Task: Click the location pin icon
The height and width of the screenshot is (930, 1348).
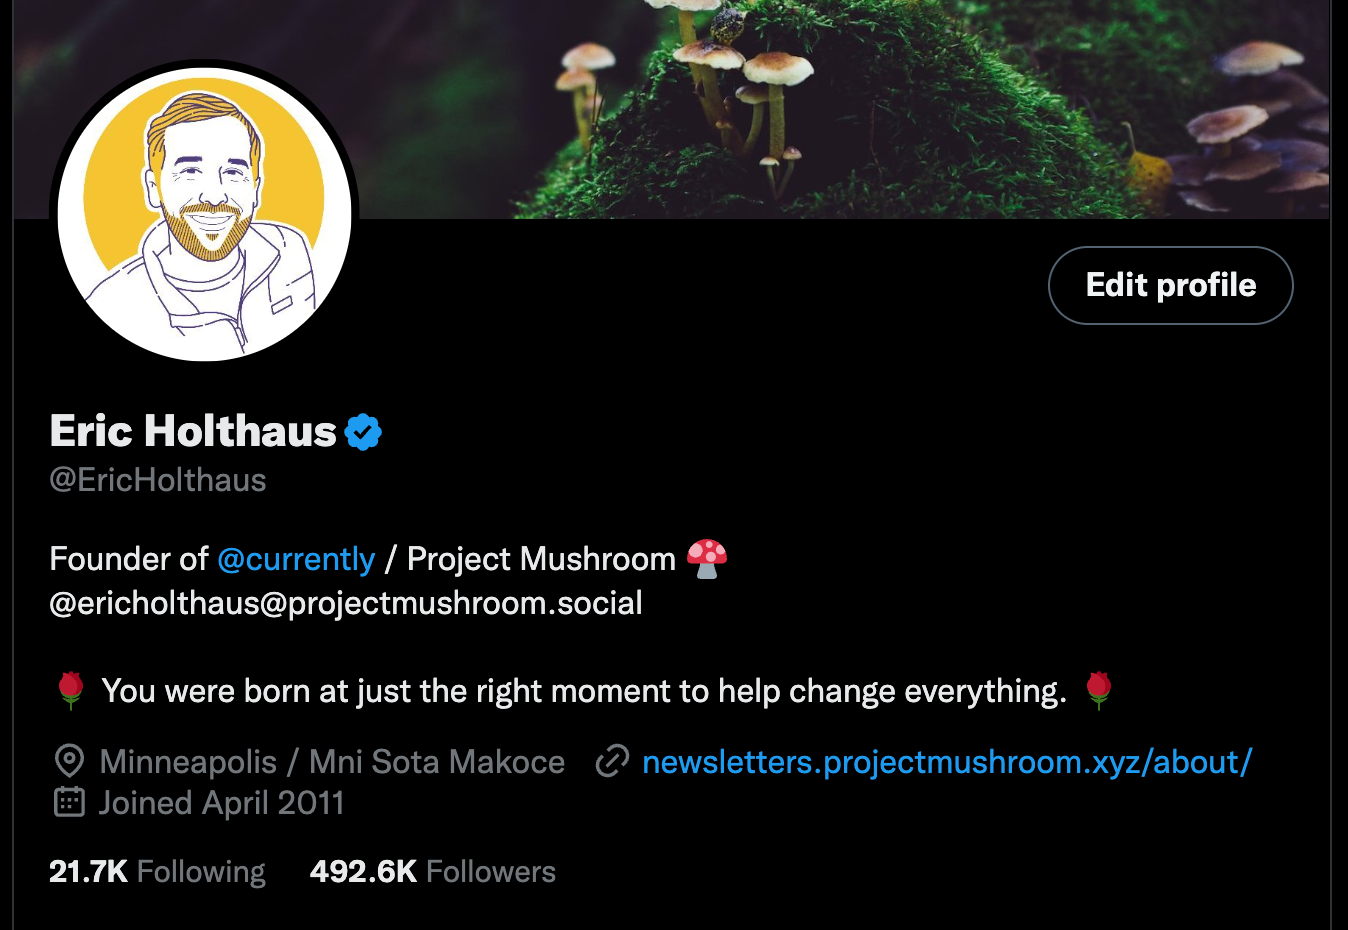Action: (69, 762)
